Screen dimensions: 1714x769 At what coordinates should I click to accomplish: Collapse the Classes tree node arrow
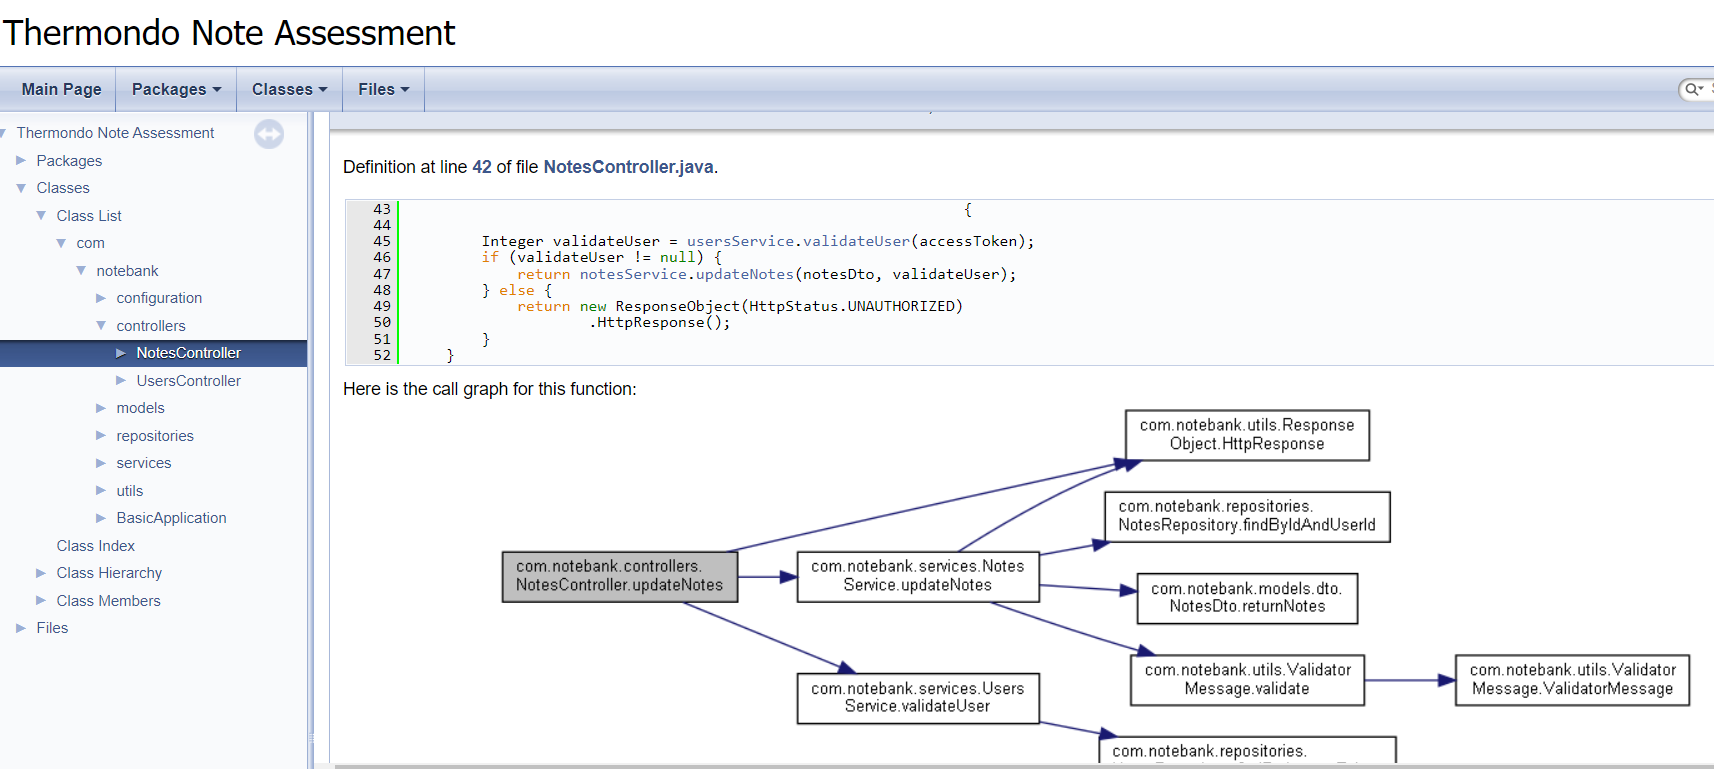pos(21,188)
